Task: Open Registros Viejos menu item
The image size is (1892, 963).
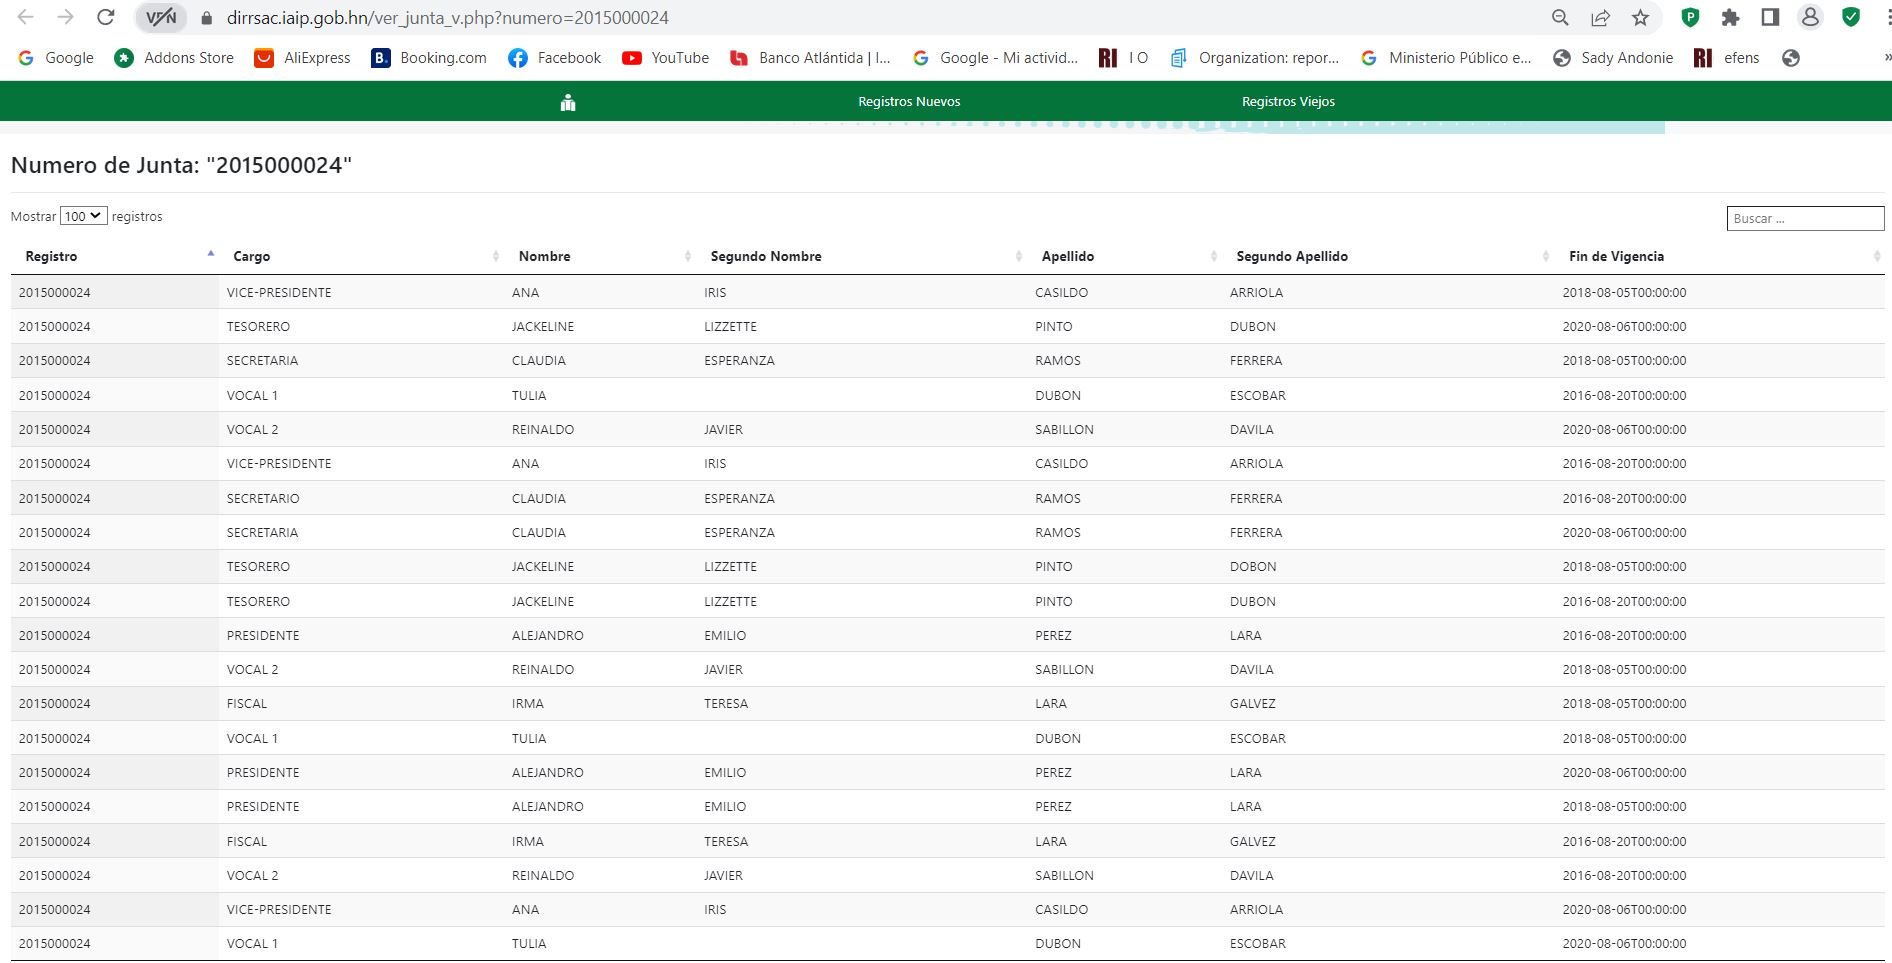Action: 1288,102
